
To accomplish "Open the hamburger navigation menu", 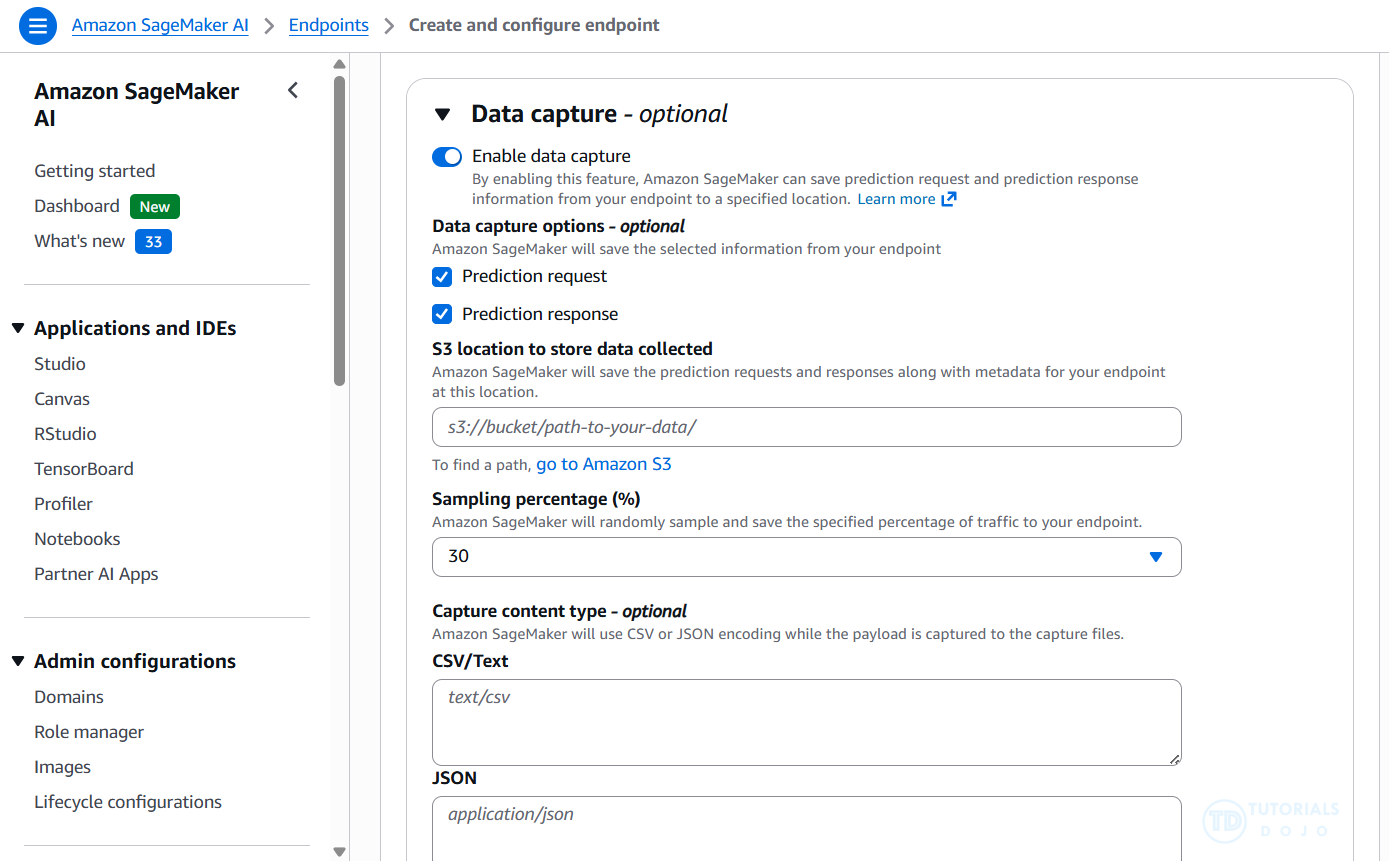I will point(38,26).
